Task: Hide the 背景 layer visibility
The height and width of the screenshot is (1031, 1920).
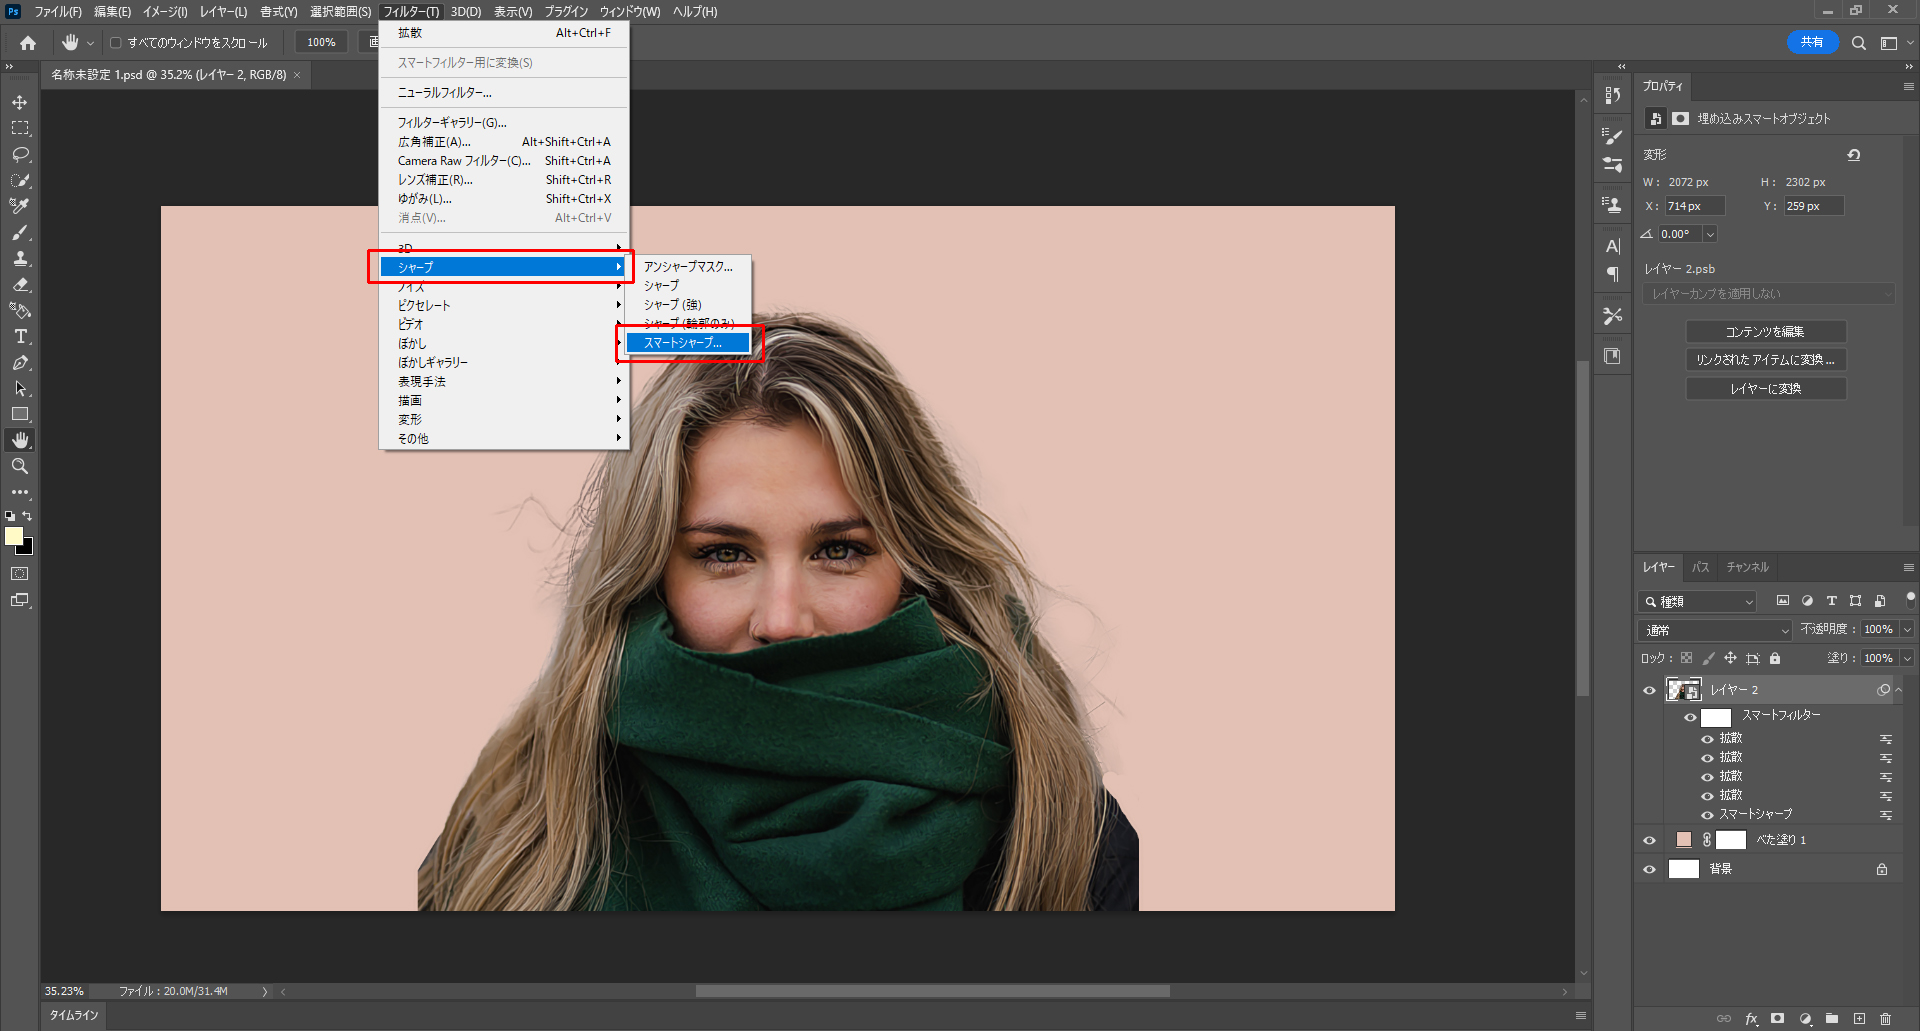Action: coord(1650,869)
